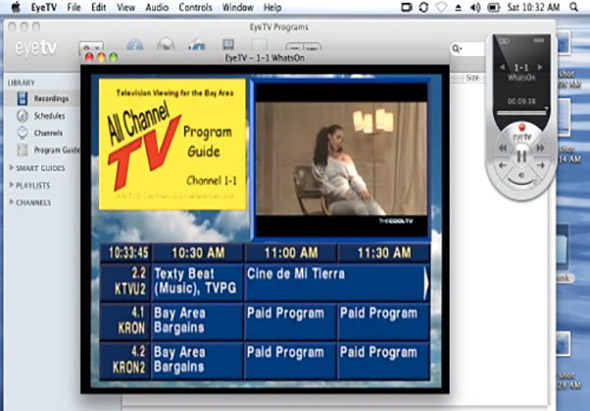Open the File menu
The width and height of the screenshot is (590, 411).
(74, 8)
